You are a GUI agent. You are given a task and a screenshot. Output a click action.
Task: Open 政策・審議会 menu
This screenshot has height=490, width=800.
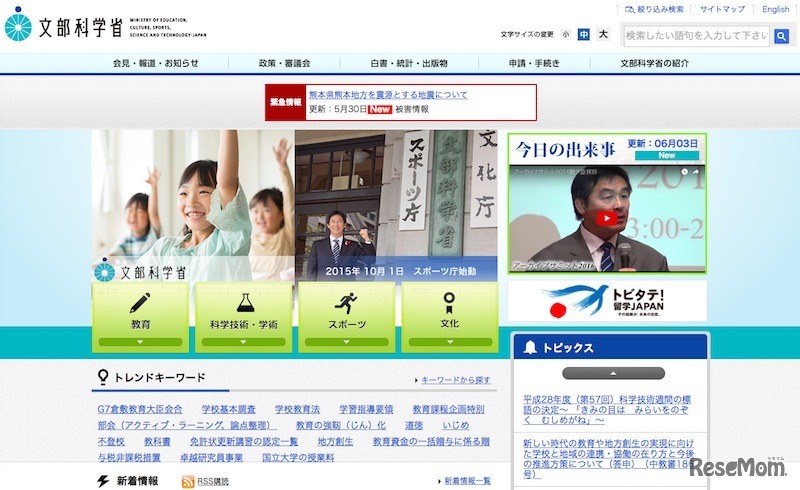click(284, 63)
